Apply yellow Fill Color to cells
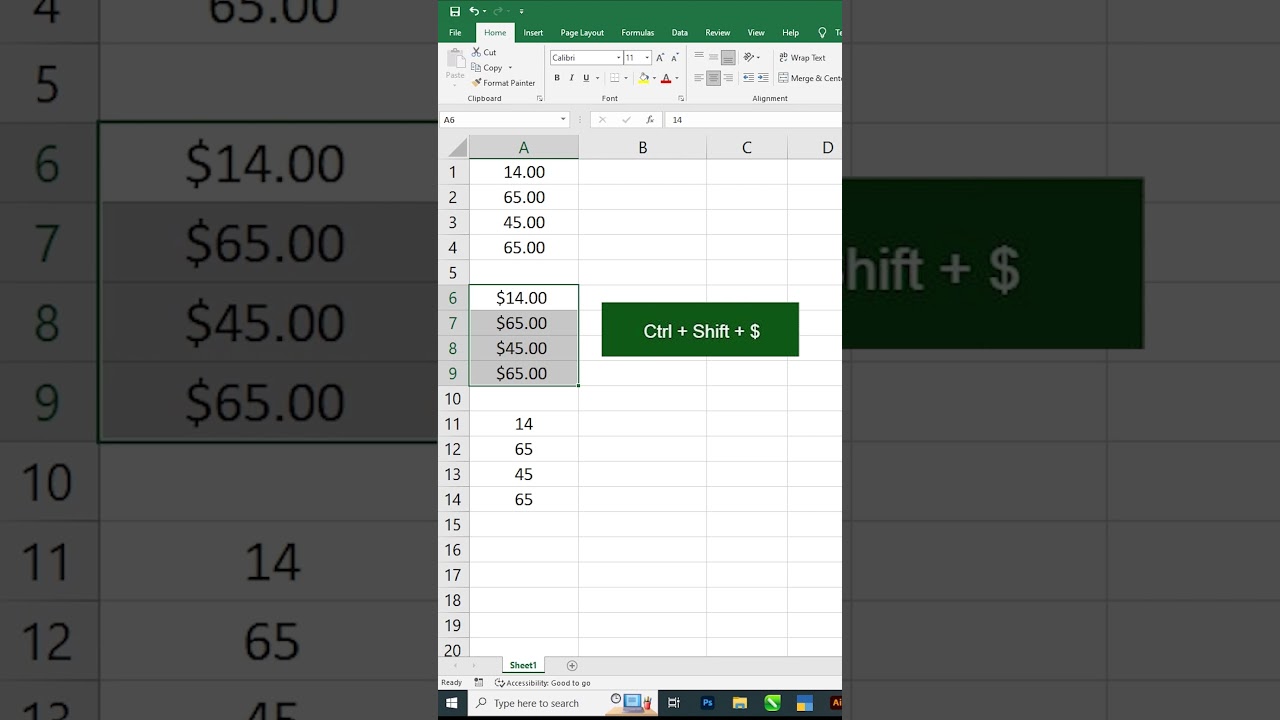The width and height of the screenshot is (1280, 720). point(644,78)
